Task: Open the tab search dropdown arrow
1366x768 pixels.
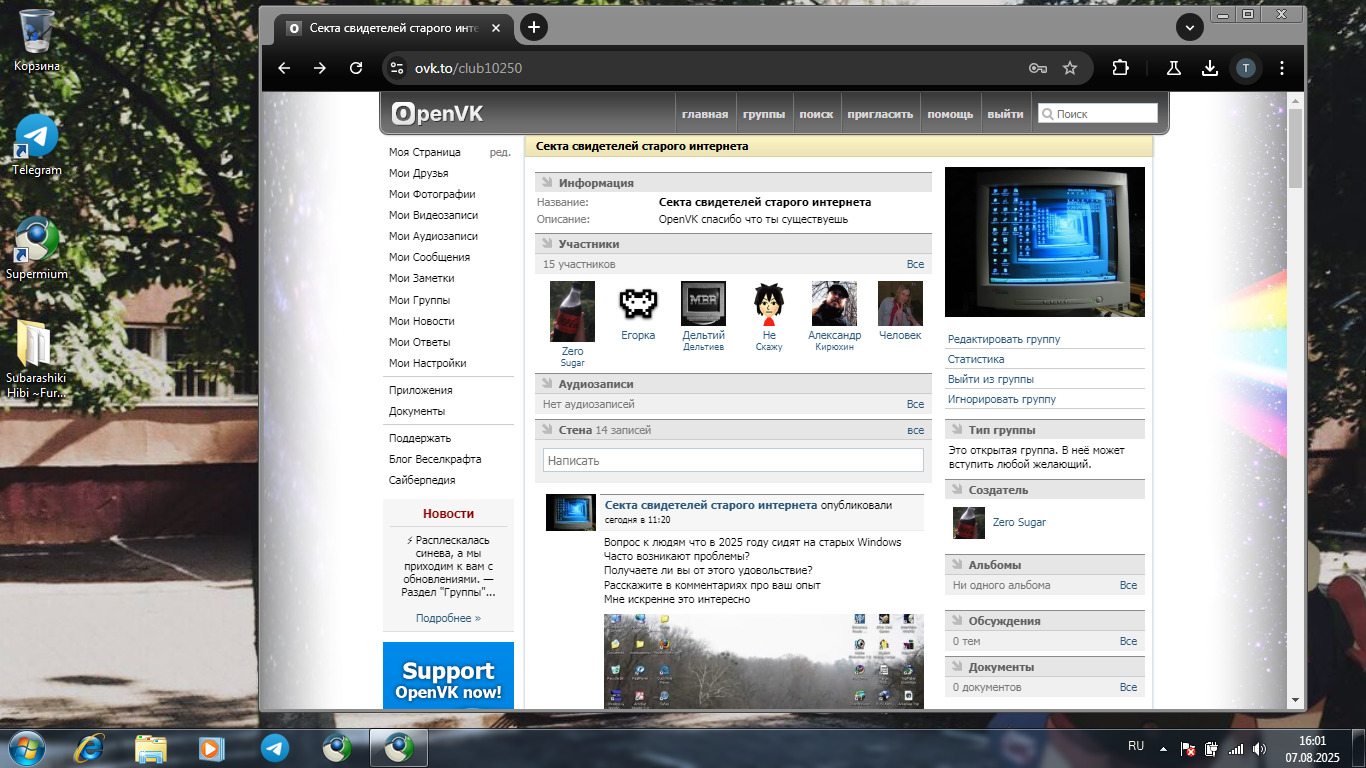Action: coord(1189,28)
